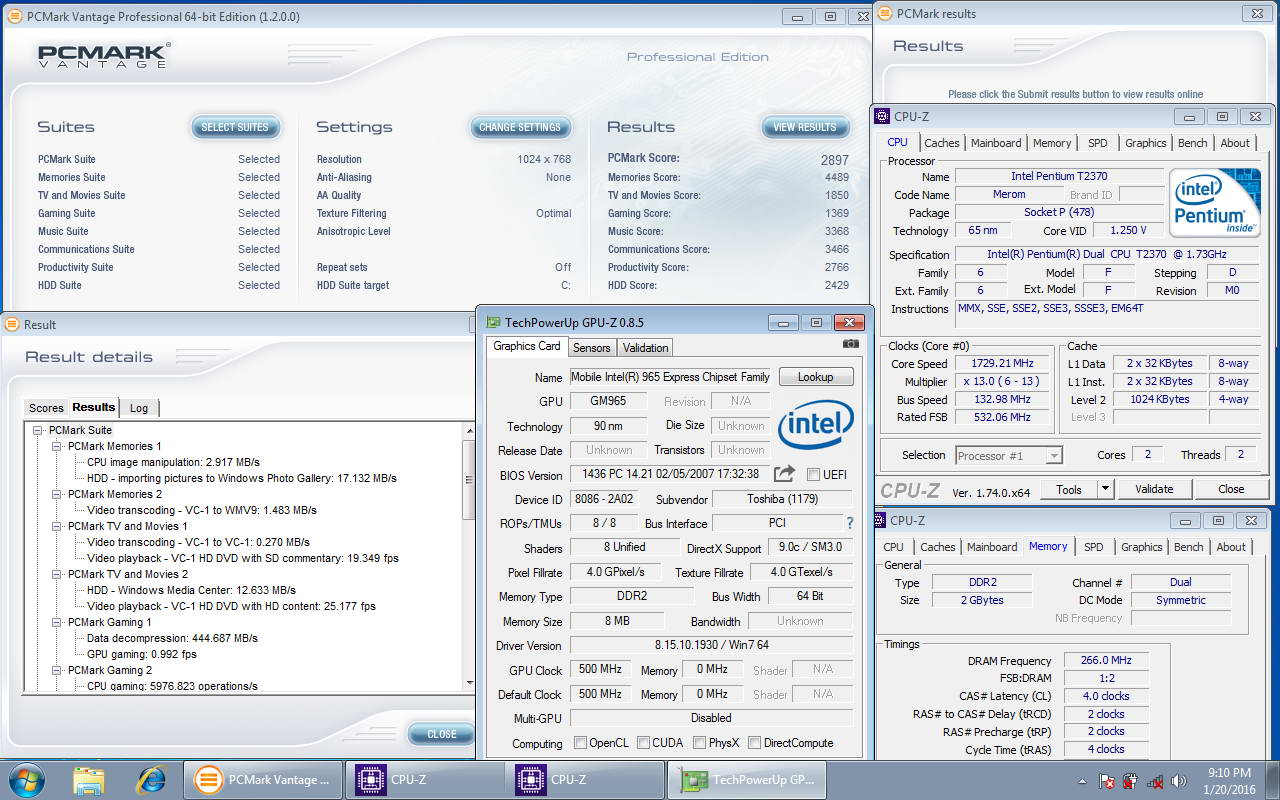Image resolution: width=1280 pixels, height=800 pixels.
Task: Show hidden tray icons arrow
Action: point(1083,781)
